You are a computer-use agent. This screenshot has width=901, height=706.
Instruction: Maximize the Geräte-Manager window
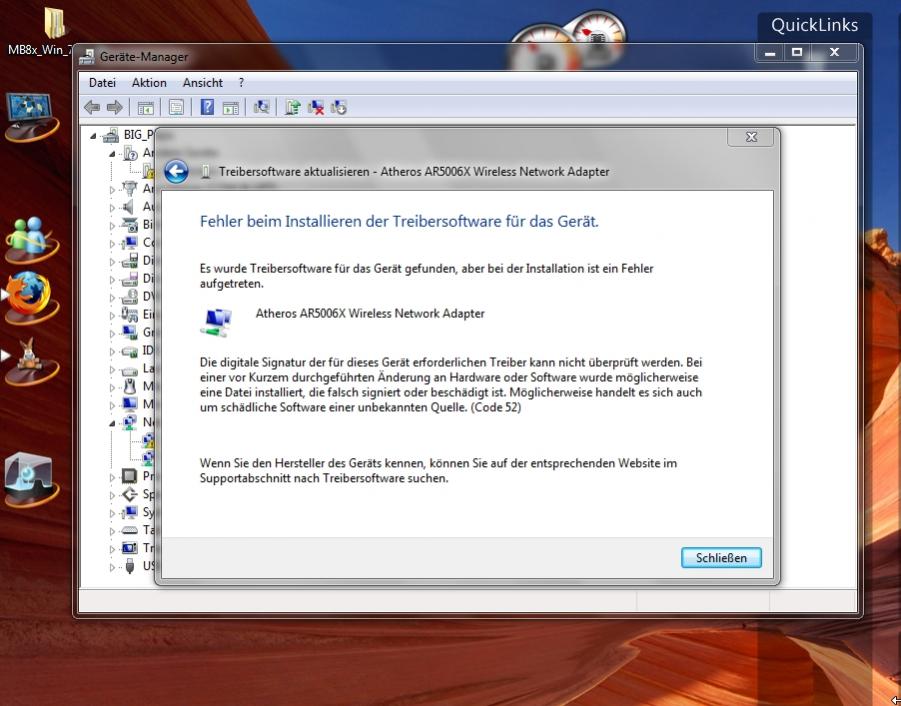[x=796, y=52]
